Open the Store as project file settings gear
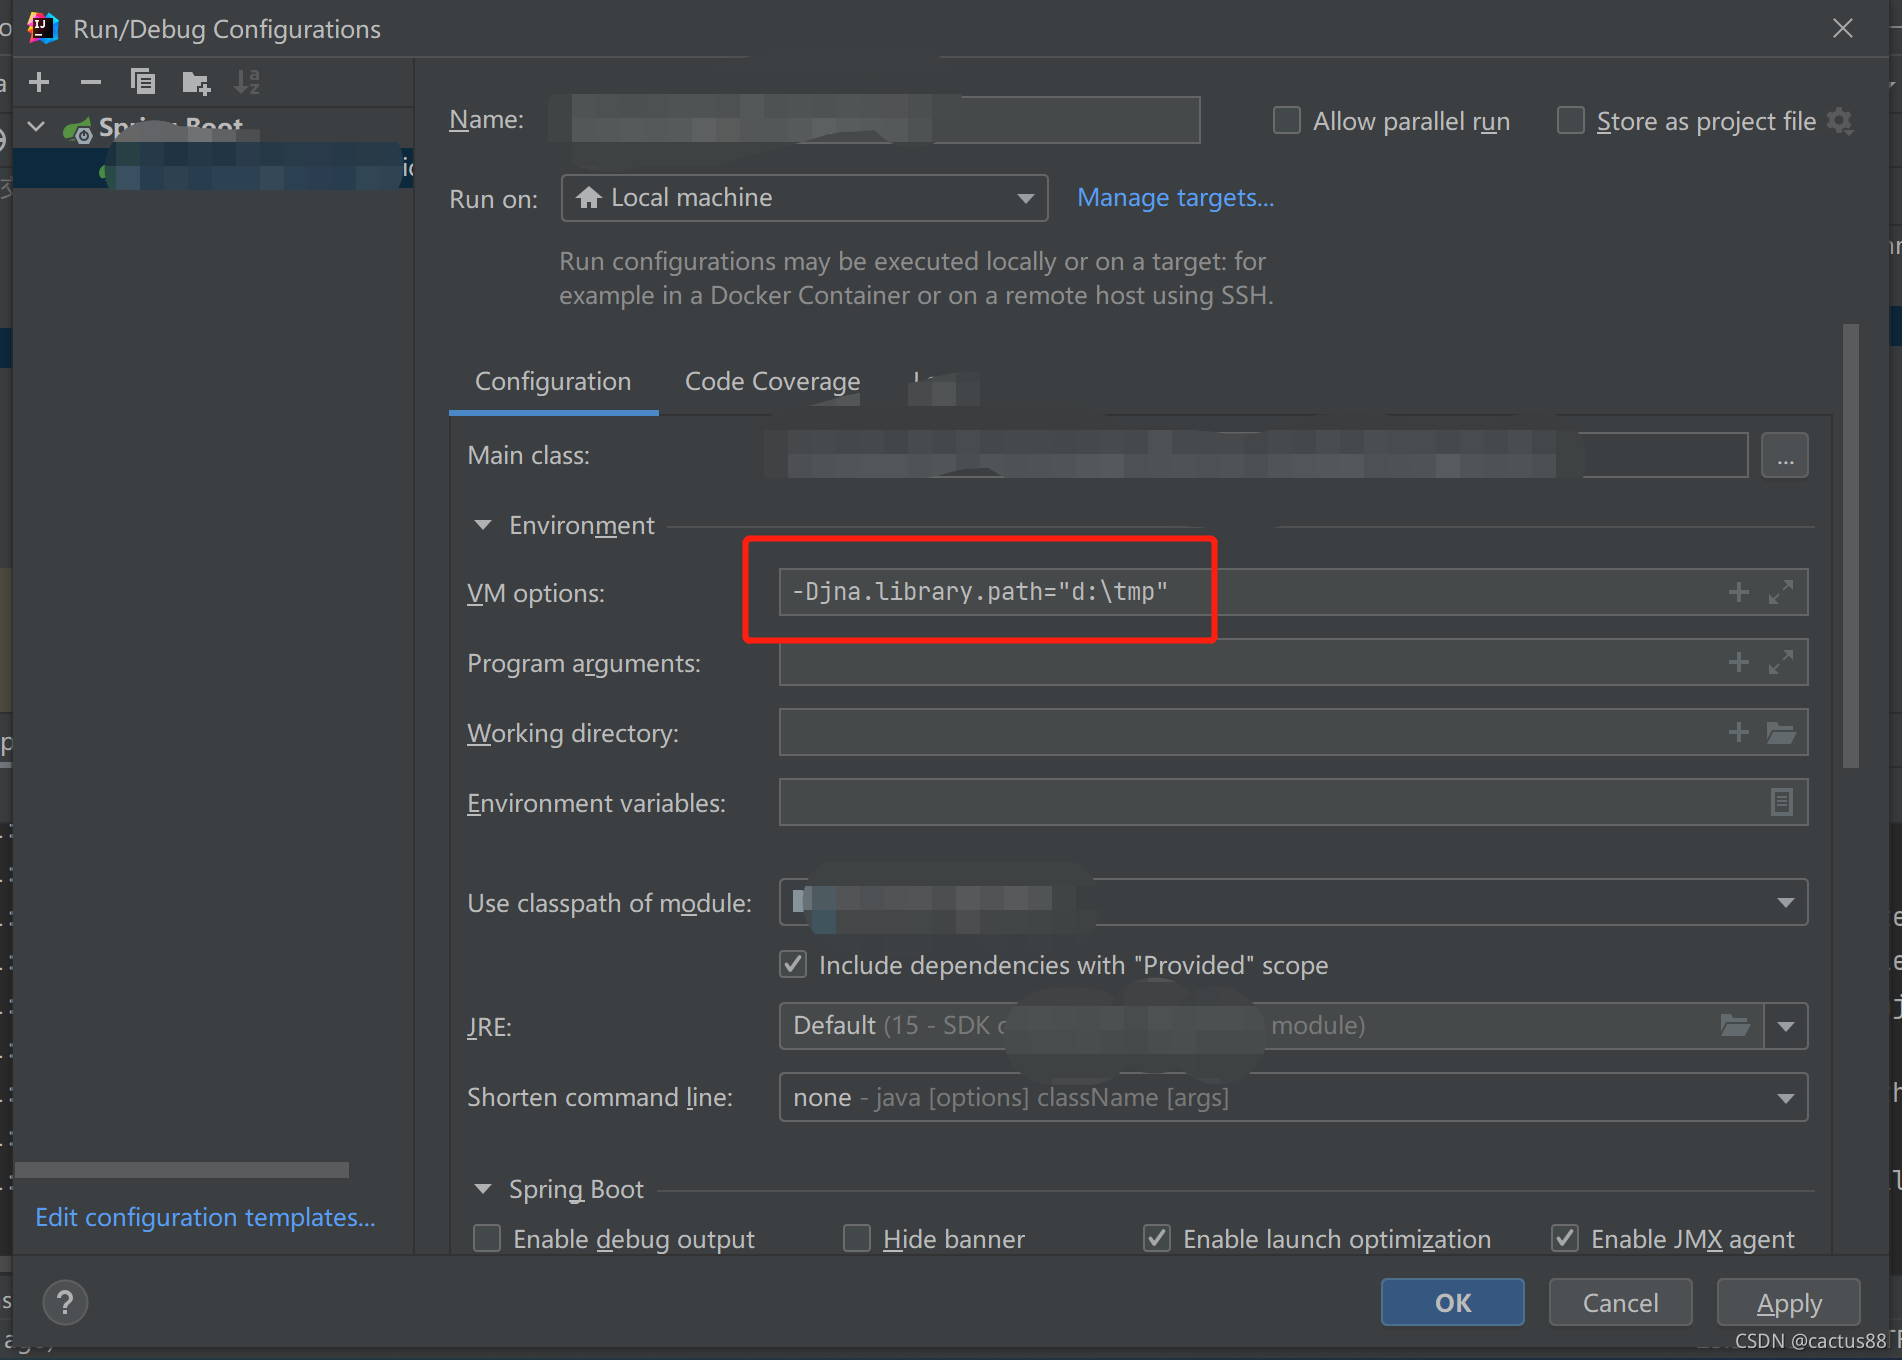Image resolution: width=1902 pixels, height=1360 pixels. (1842, 121)
